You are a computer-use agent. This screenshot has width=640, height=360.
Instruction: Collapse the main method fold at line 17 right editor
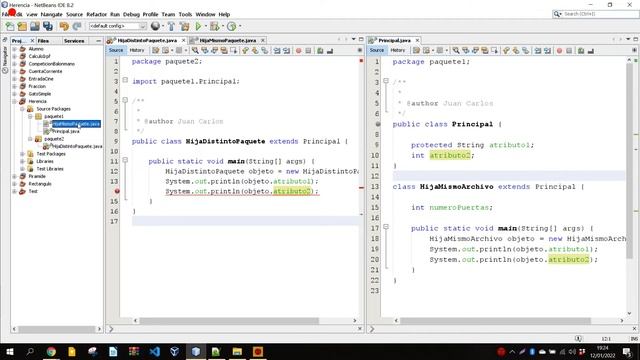pyautogui.click(x=386, y=227)
